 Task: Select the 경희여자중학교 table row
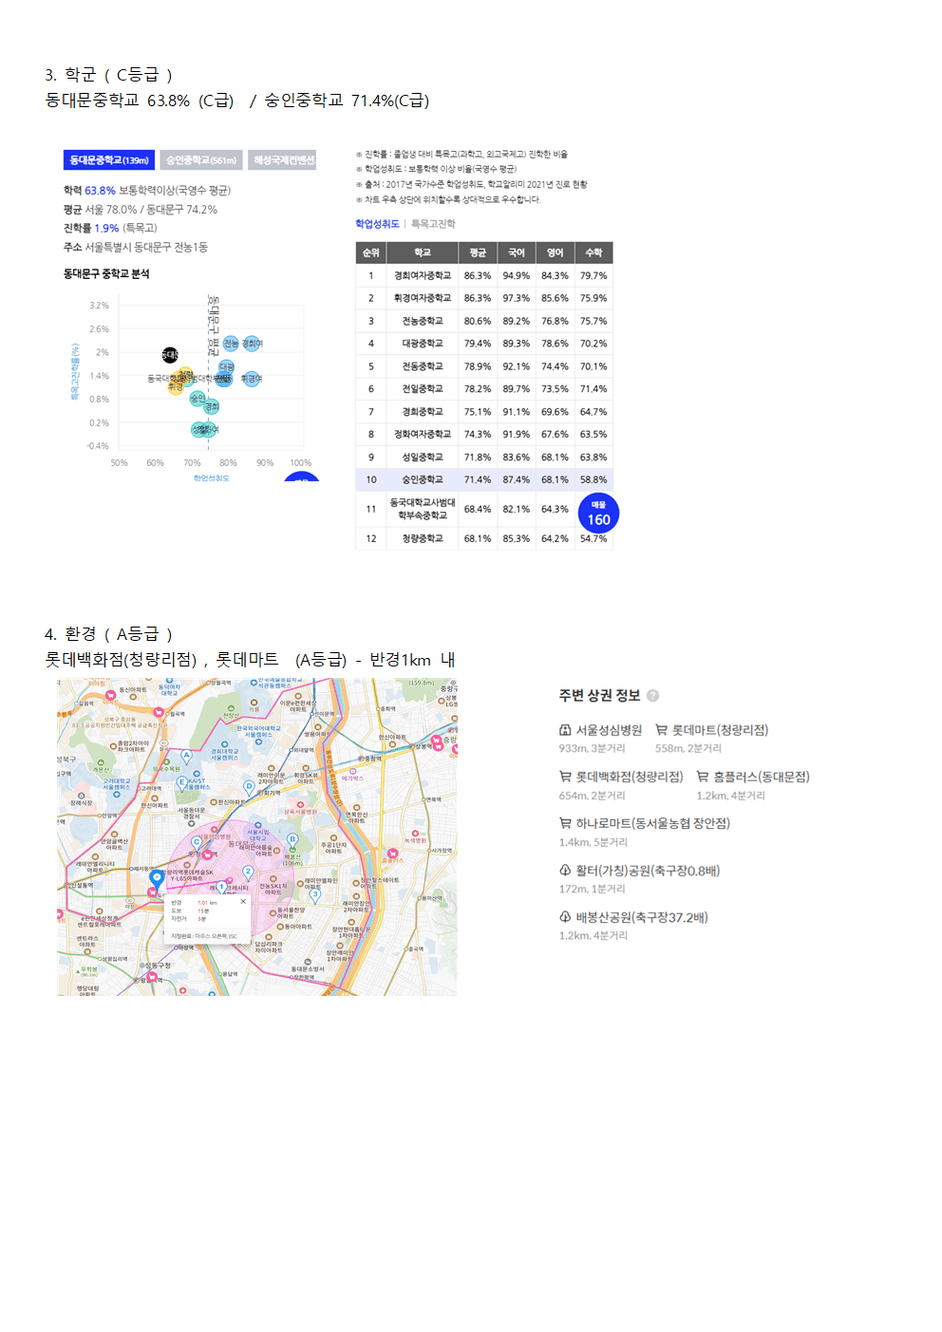coord(484,275)
